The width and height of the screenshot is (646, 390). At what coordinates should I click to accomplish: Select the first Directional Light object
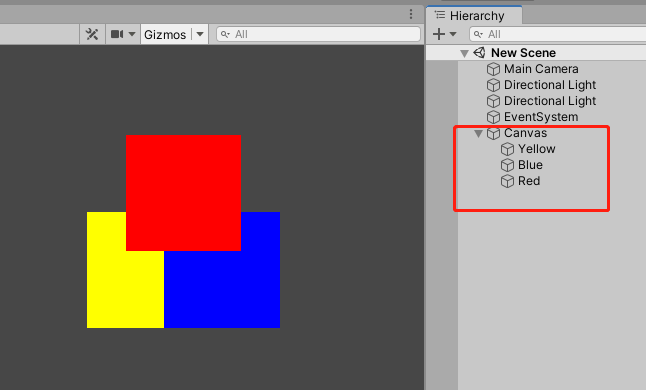pyautogui.click(x=550, y=85)
